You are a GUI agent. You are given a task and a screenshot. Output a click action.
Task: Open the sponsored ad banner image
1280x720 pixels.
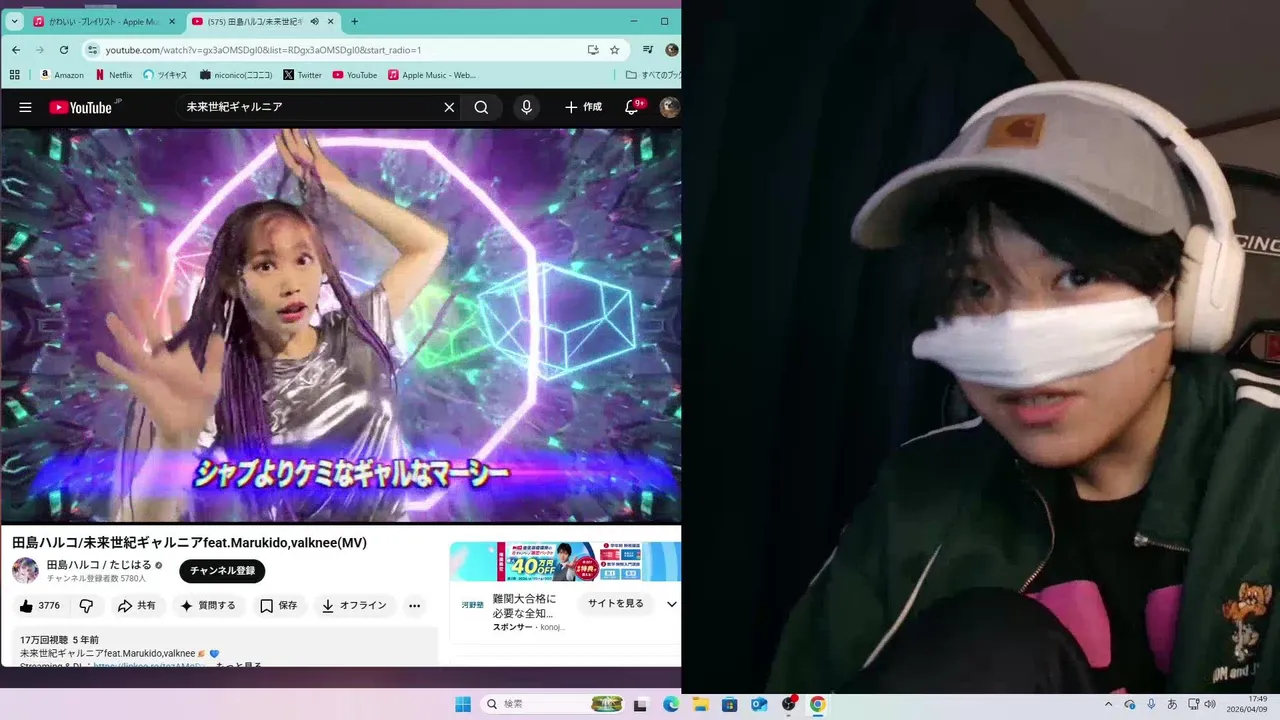click(x=565, y=562)
